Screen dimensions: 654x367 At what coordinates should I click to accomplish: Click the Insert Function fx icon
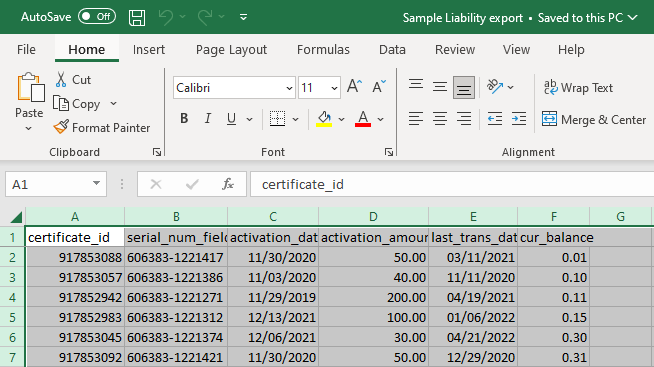coord(228,184)
